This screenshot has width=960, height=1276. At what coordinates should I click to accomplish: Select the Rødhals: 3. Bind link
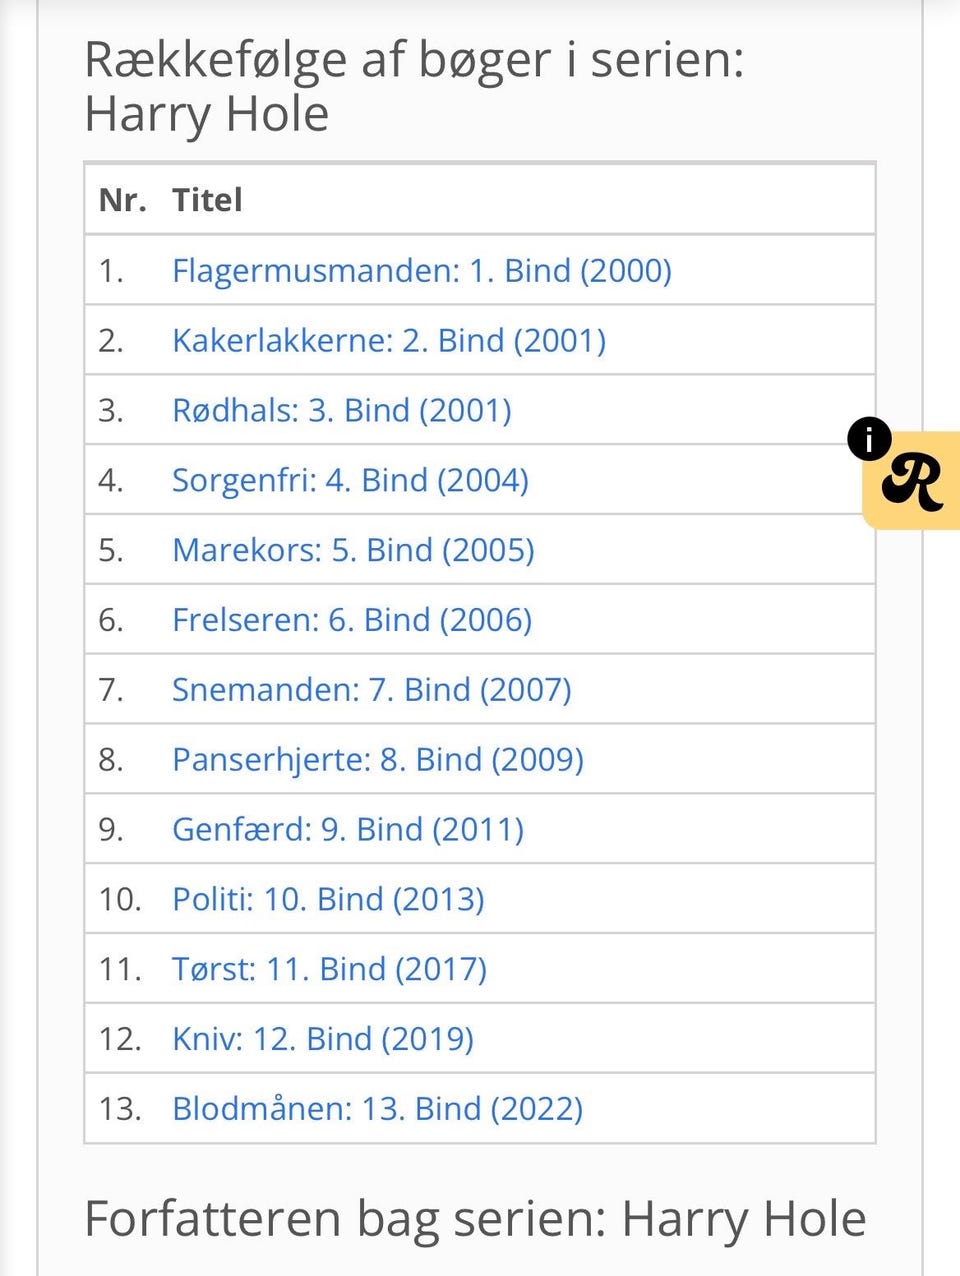point(341,411)
